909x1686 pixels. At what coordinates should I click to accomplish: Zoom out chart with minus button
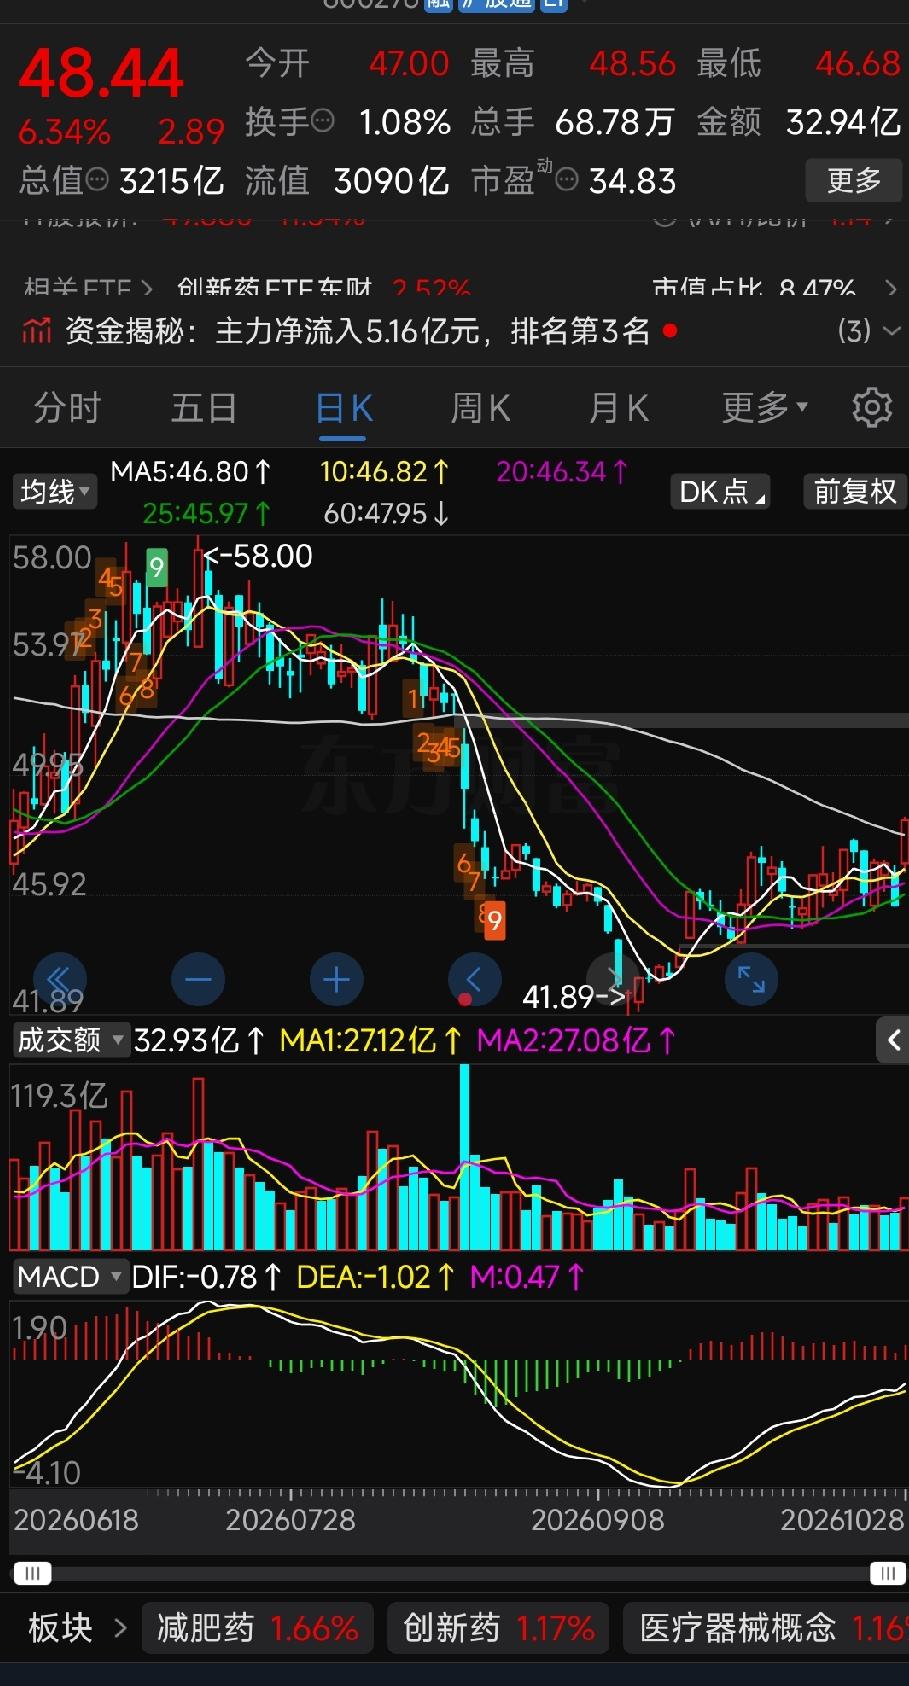click(198, 979)
